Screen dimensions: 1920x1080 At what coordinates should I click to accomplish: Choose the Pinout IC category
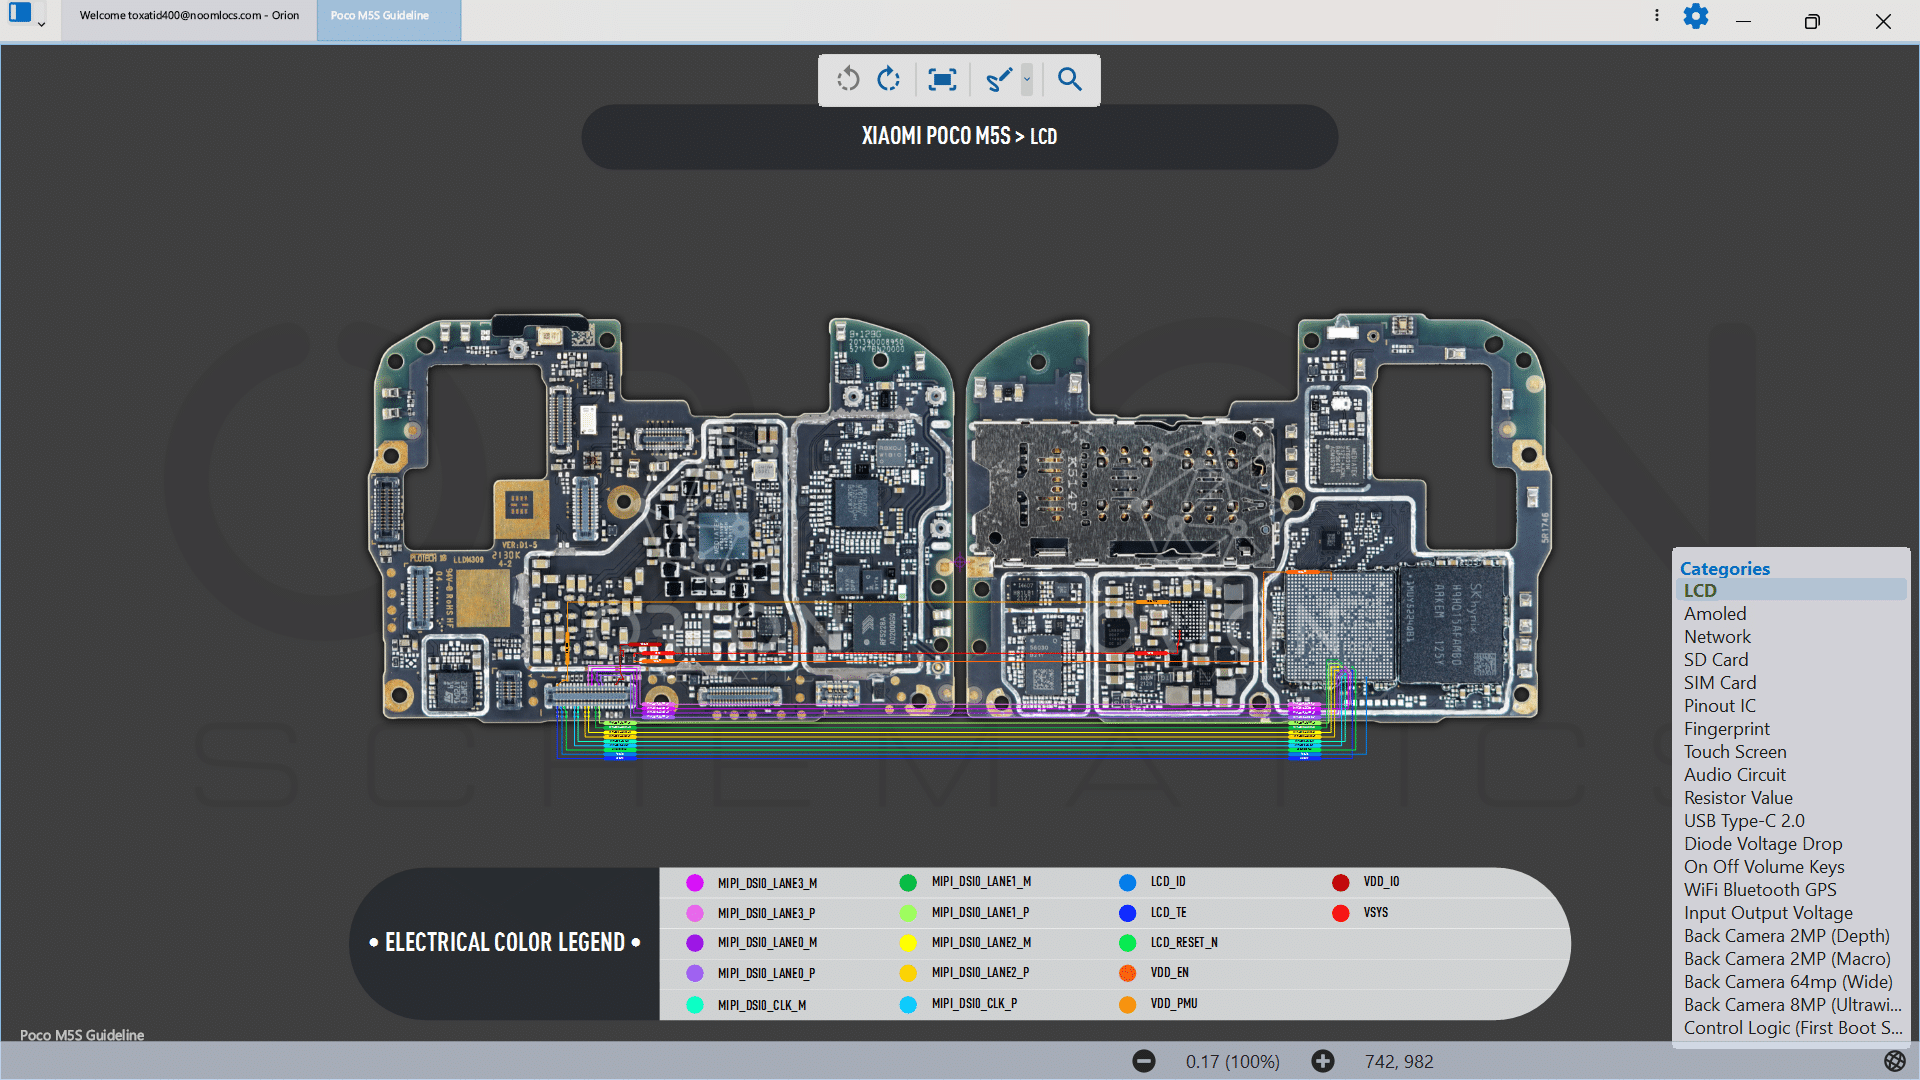(1791, 706)
